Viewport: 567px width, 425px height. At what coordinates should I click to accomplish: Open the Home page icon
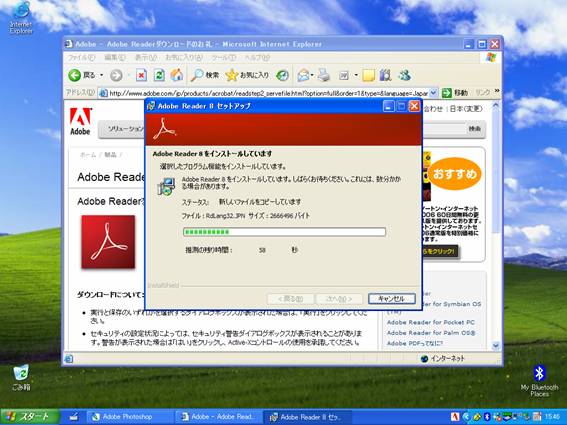(x=177, y=75)
